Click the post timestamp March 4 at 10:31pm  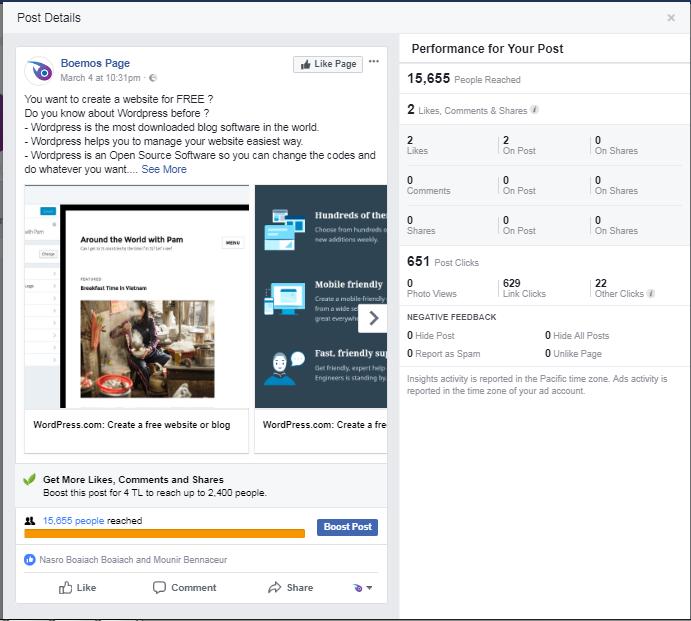[x=100, y=78]
